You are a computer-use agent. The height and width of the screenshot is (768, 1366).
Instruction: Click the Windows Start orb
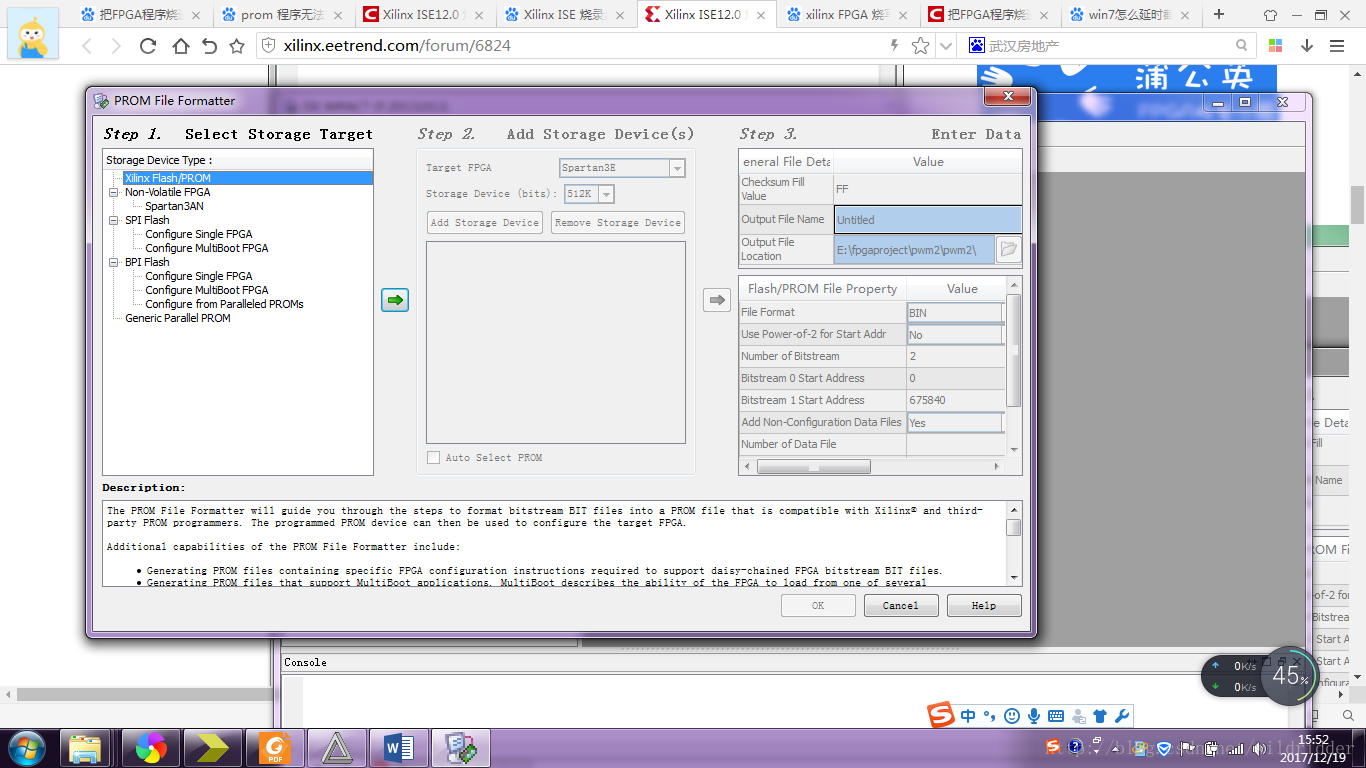[26, 747]
